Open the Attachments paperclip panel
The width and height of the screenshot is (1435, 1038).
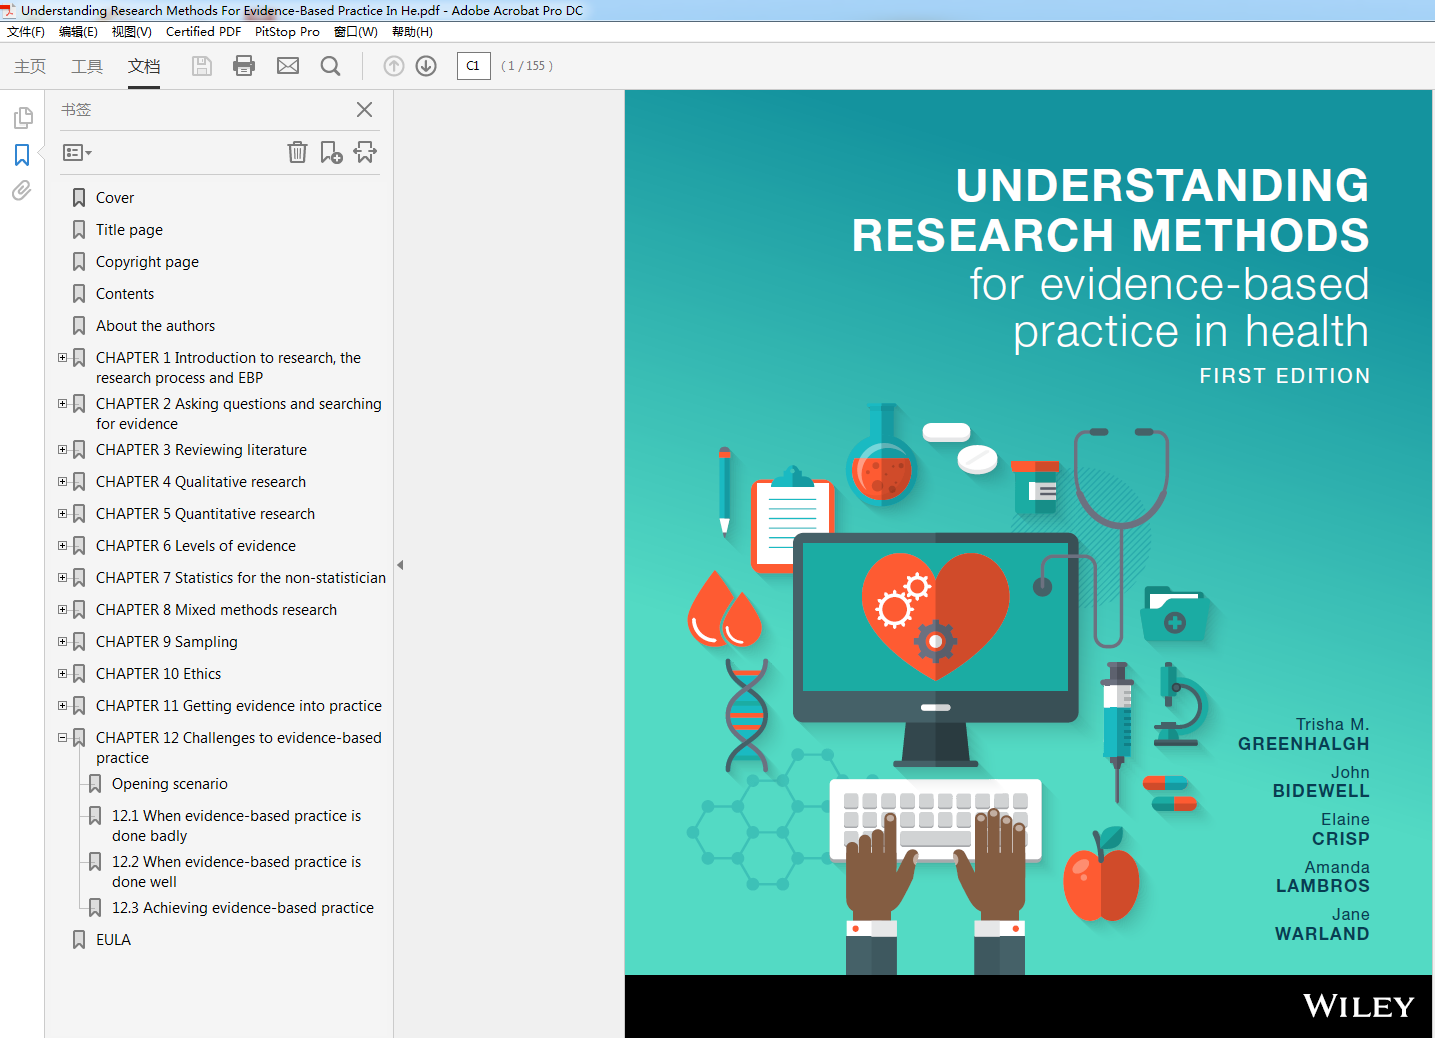click(22, 190)
